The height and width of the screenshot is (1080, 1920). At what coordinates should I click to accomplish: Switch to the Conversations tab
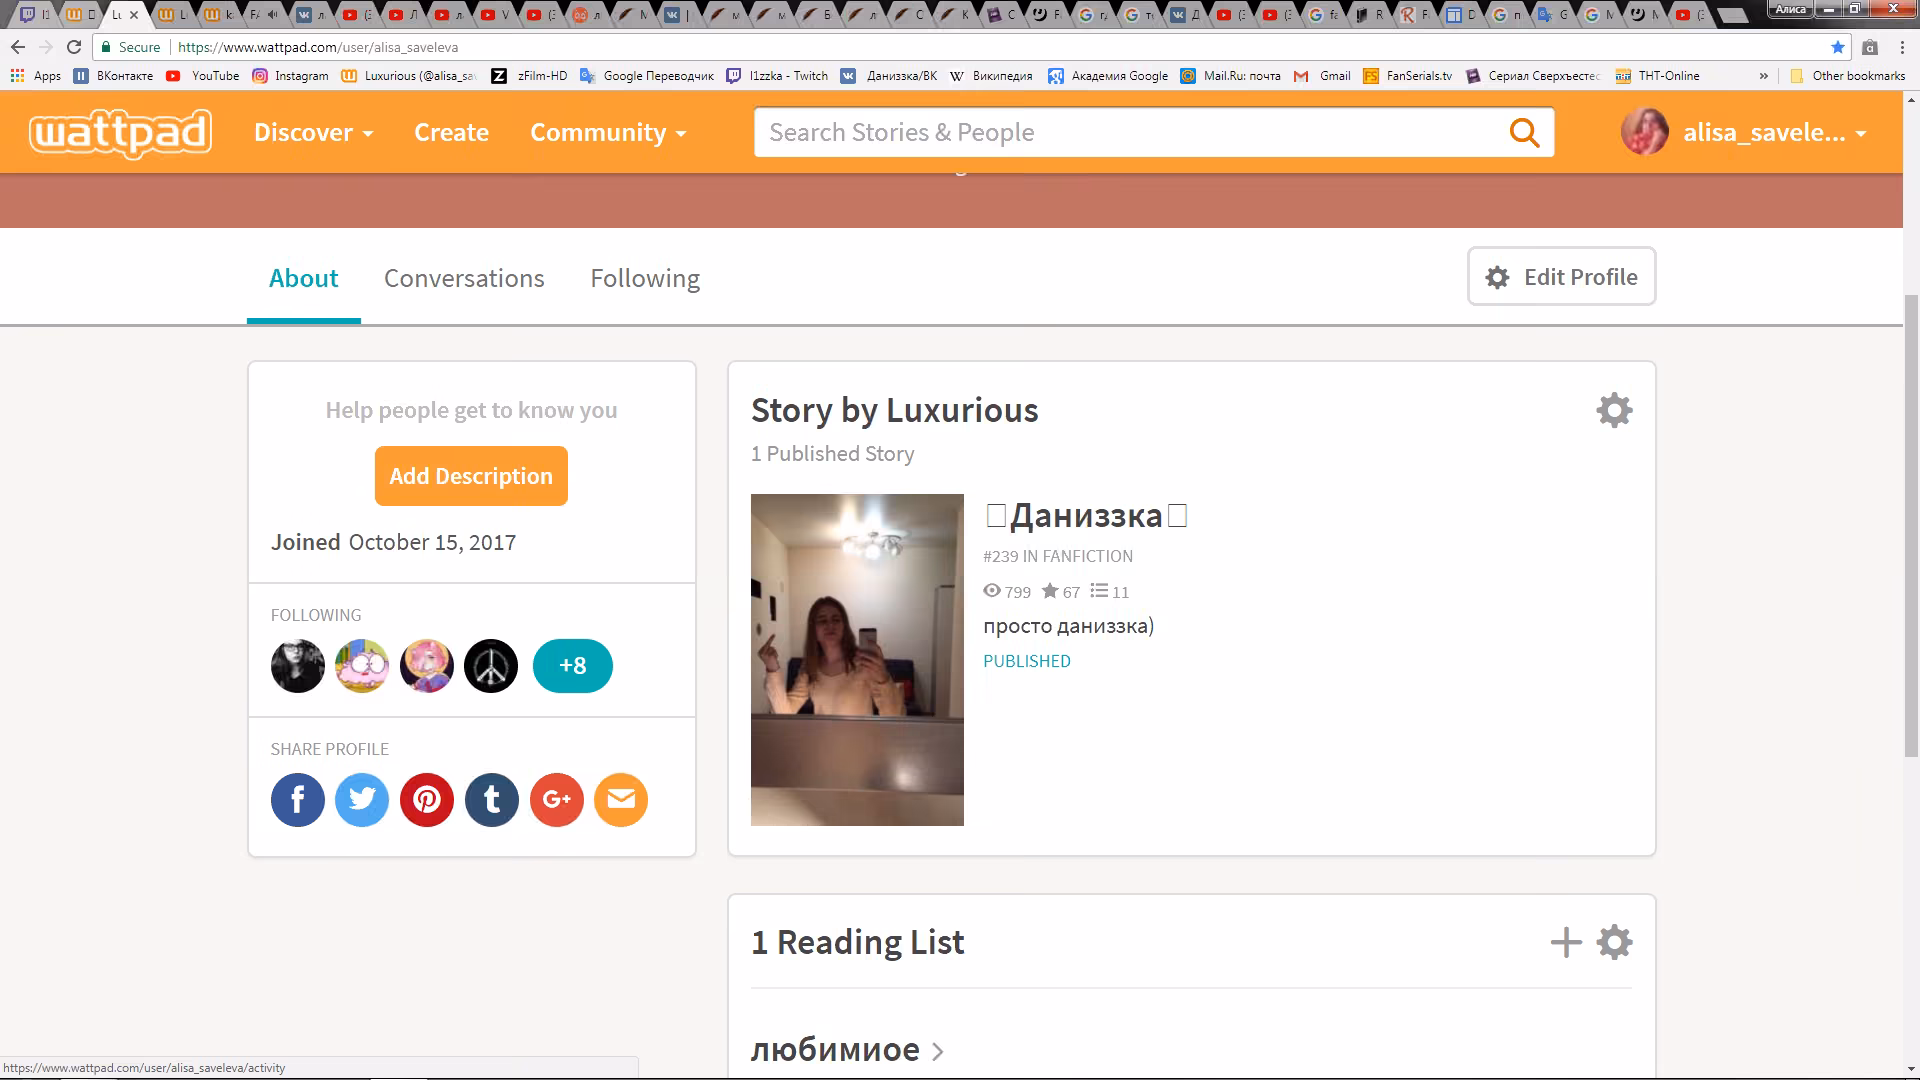click(x=464, y=278)
